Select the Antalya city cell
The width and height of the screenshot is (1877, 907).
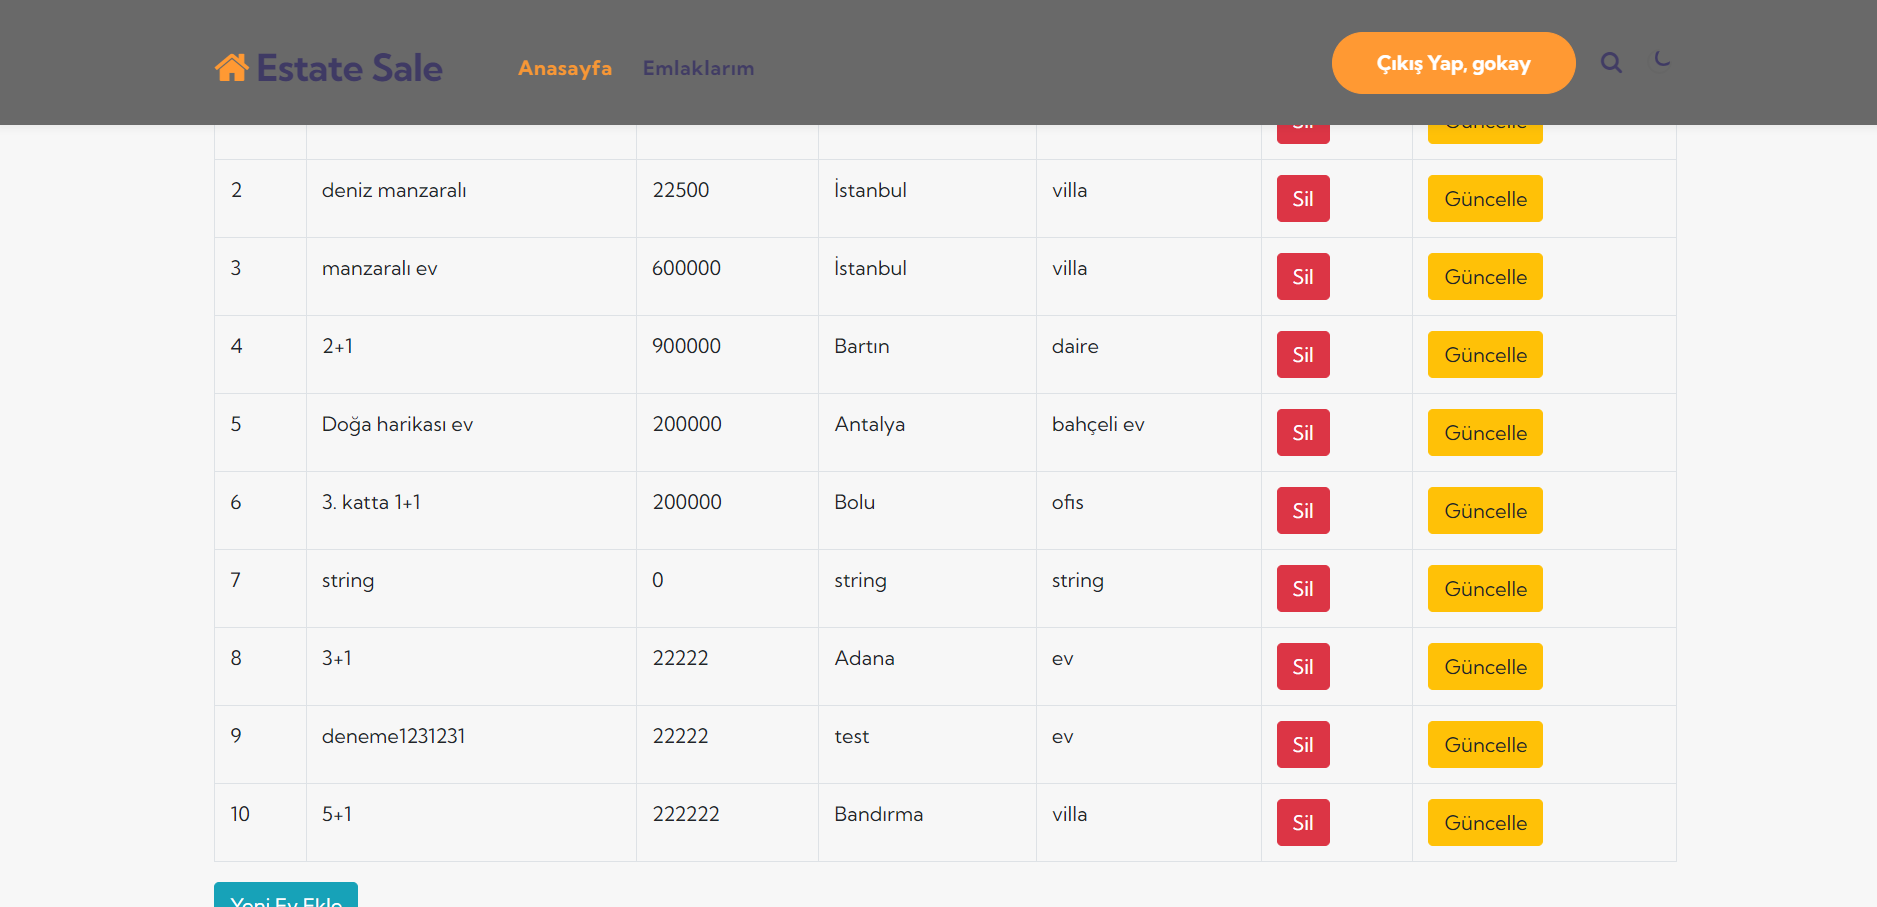pyautogui.click(x=869, y=424)
